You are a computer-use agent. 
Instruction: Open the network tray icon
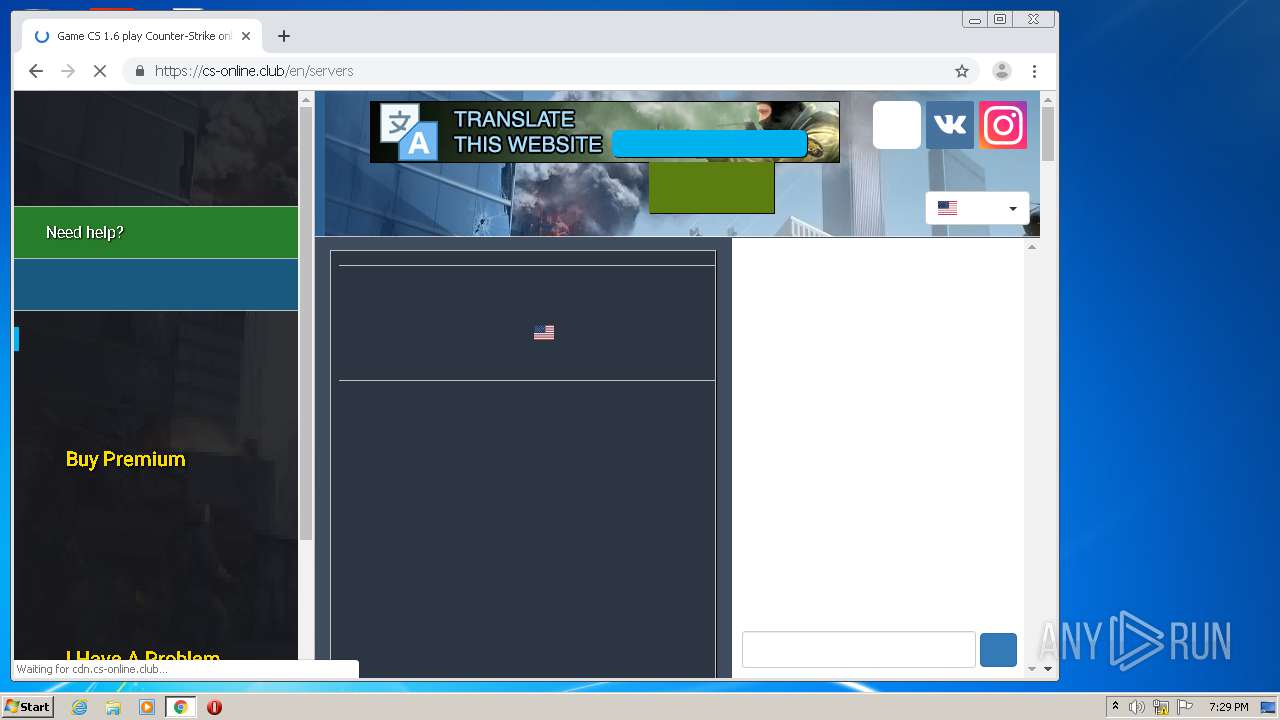pyautogui.click(x=1161, y=707)
